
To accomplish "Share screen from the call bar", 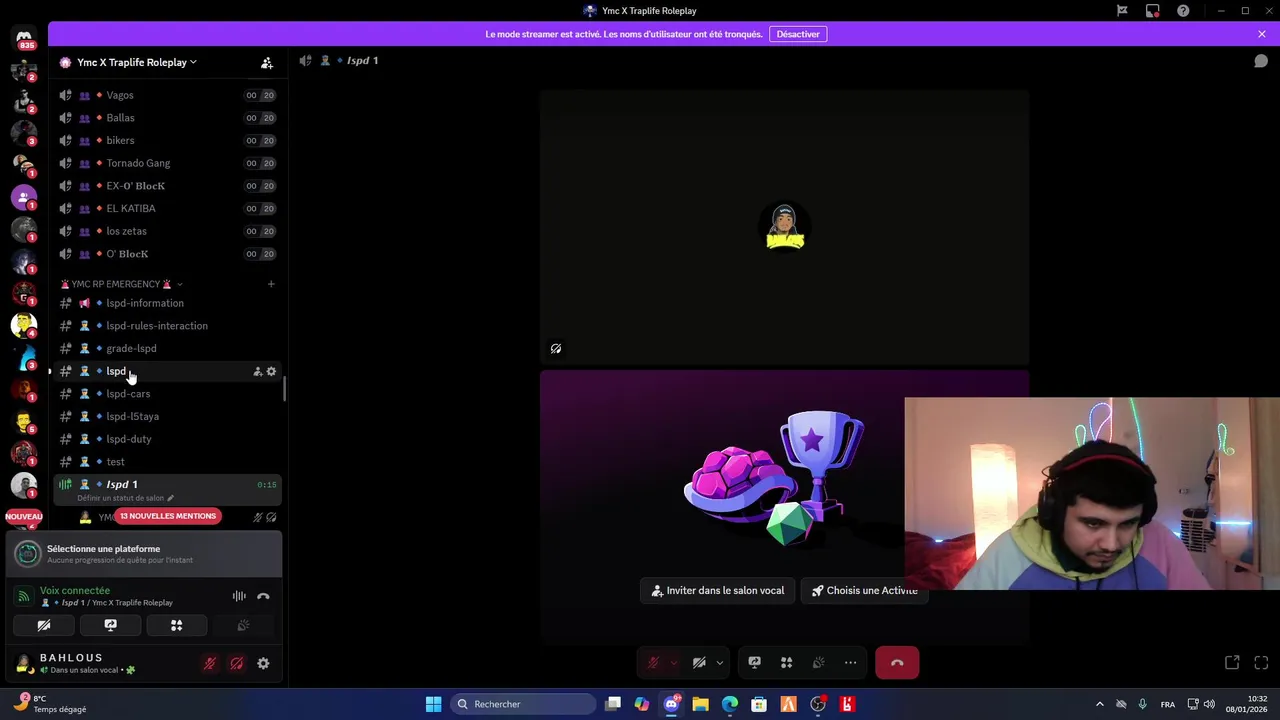I will [755, 663].
